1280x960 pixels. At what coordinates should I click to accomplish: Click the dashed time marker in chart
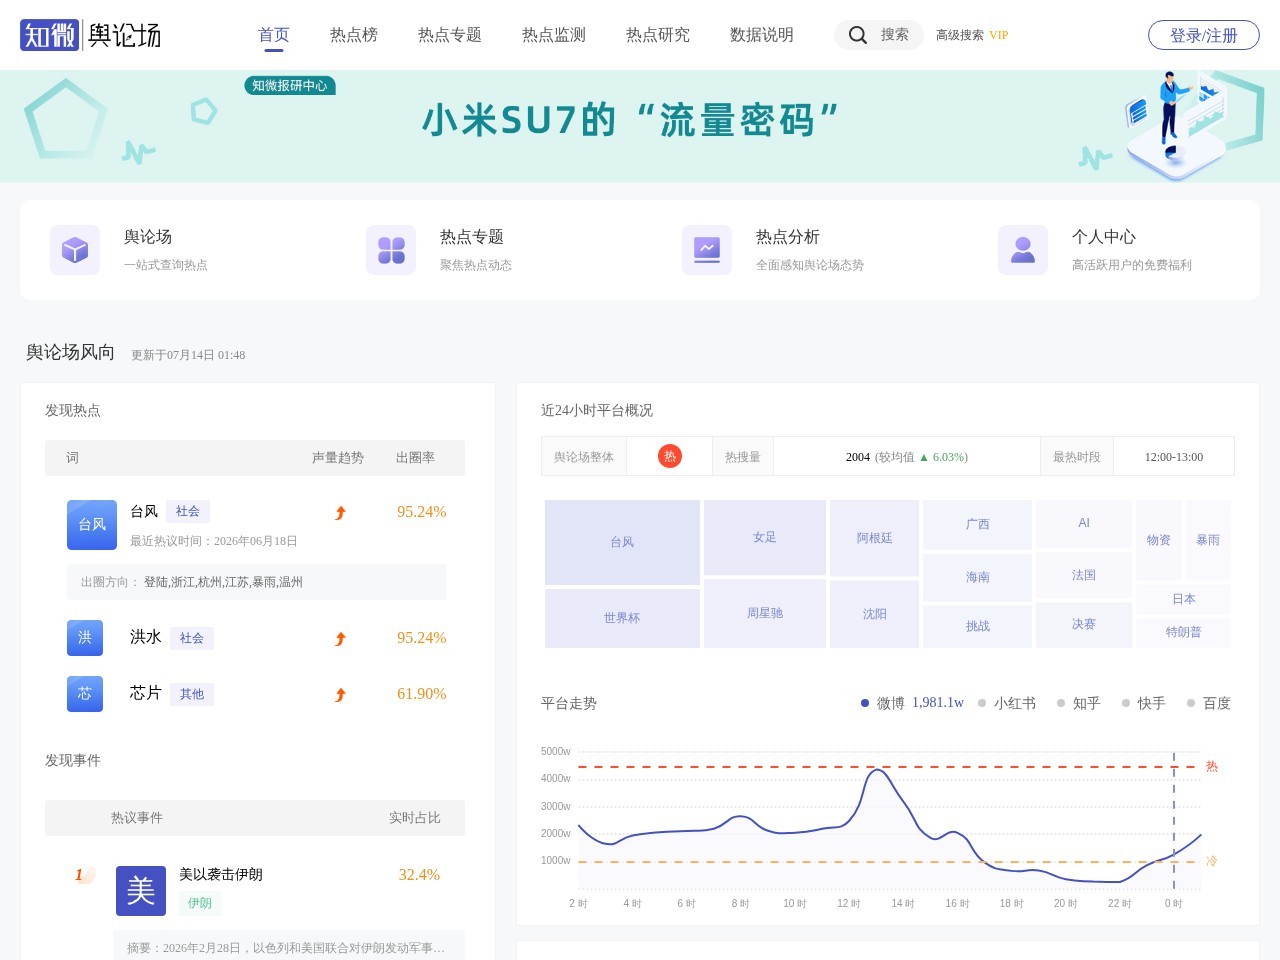point(1174,820)
